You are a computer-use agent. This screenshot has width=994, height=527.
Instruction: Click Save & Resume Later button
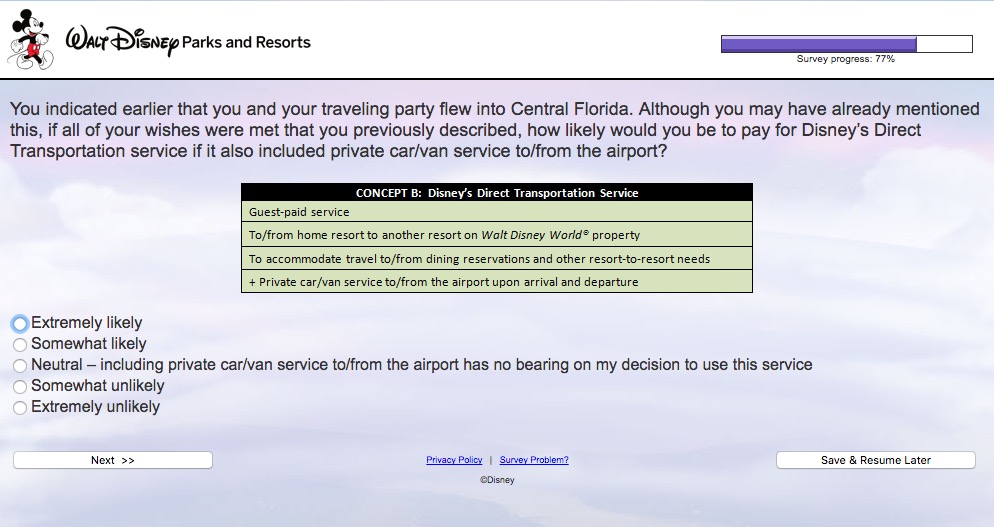click(875, 460)
